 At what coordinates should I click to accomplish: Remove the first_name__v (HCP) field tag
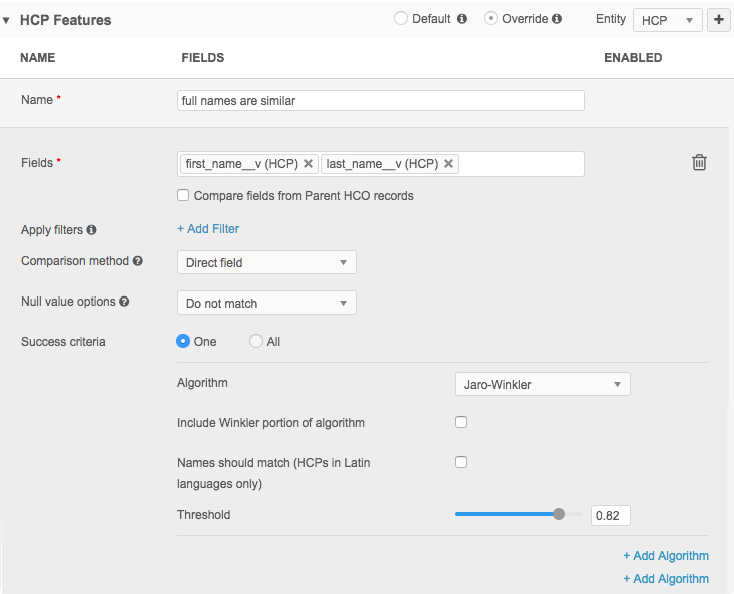(x=309, y=164)
